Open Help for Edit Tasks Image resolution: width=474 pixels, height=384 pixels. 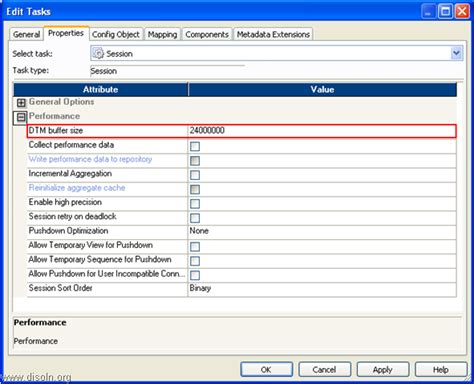[x=441, y=370]
